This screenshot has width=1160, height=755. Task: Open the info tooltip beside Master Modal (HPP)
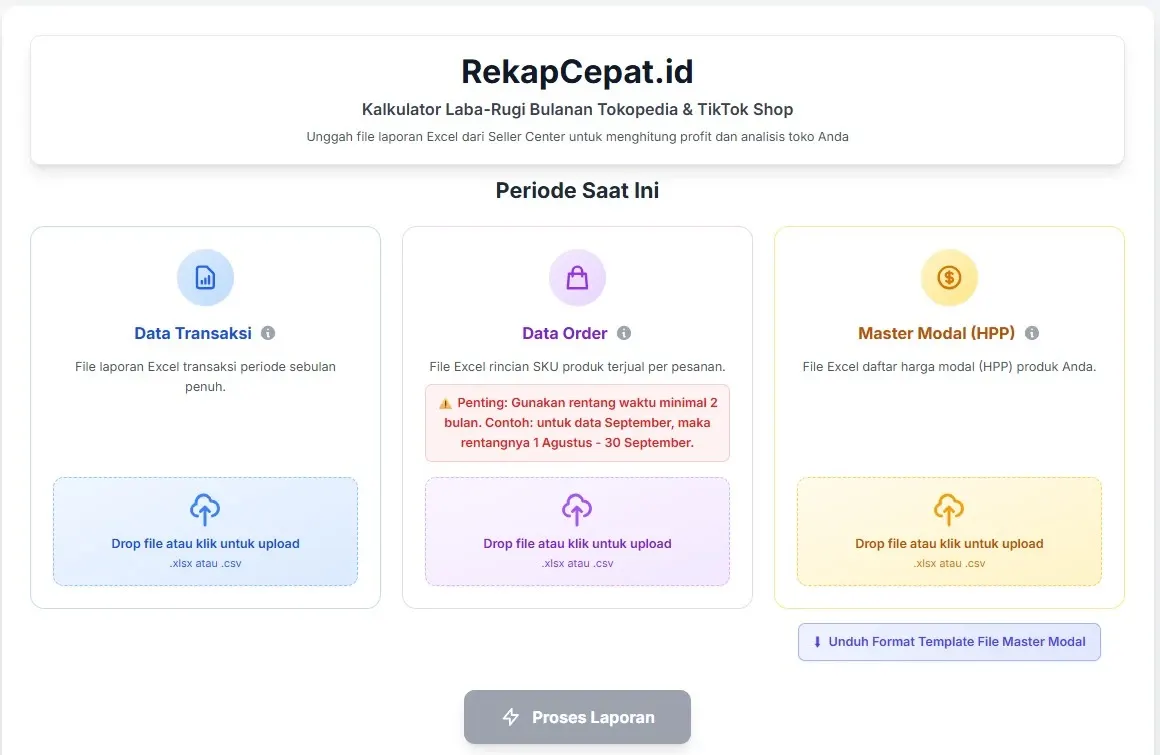[x=1032, y=332]
